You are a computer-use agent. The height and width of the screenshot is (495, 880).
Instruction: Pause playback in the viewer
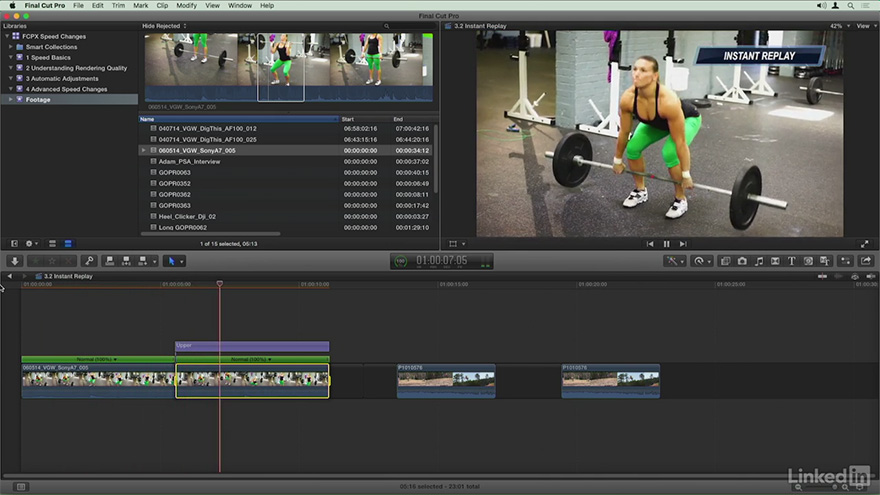pyautogui.click(x=667, y=244)
